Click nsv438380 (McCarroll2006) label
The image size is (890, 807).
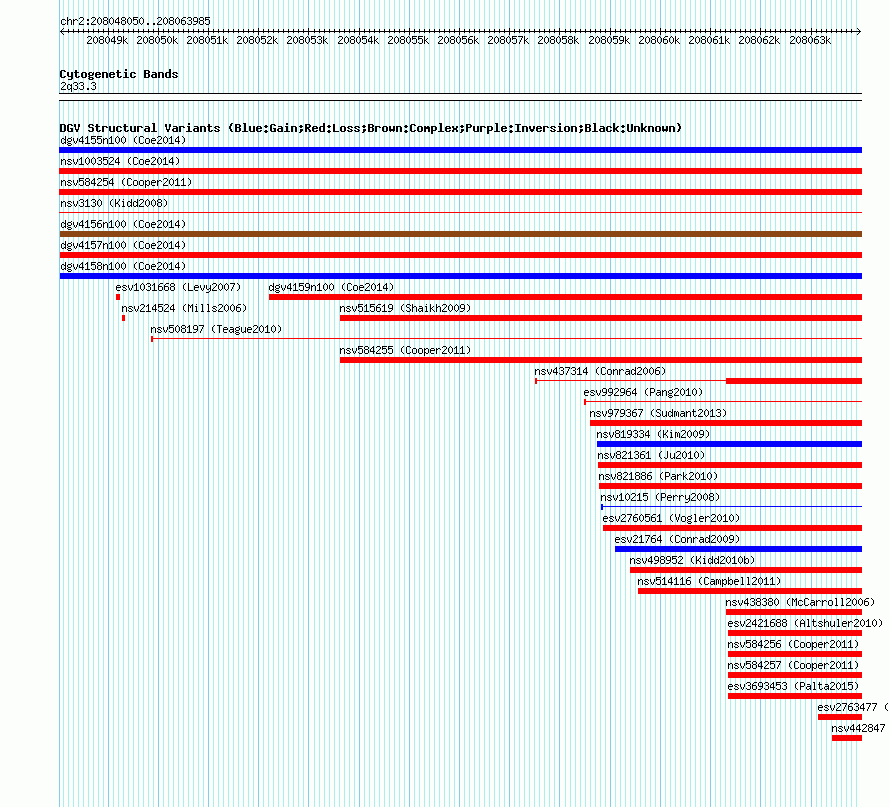point(800,602)
